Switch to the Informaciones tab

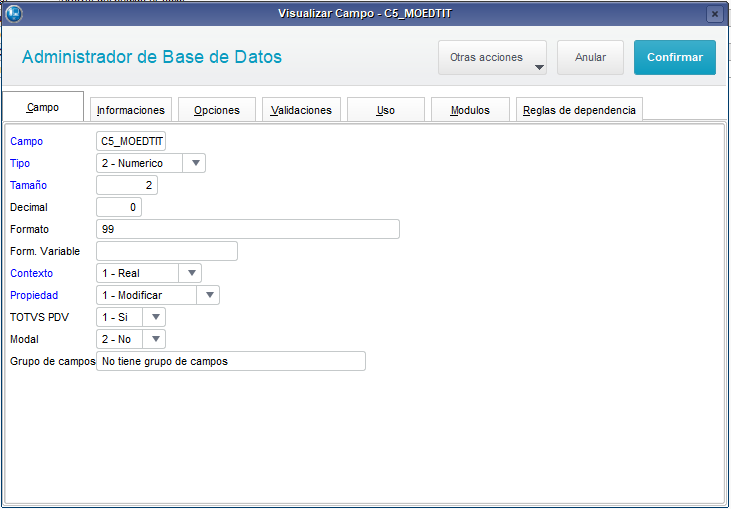[131, 110]
